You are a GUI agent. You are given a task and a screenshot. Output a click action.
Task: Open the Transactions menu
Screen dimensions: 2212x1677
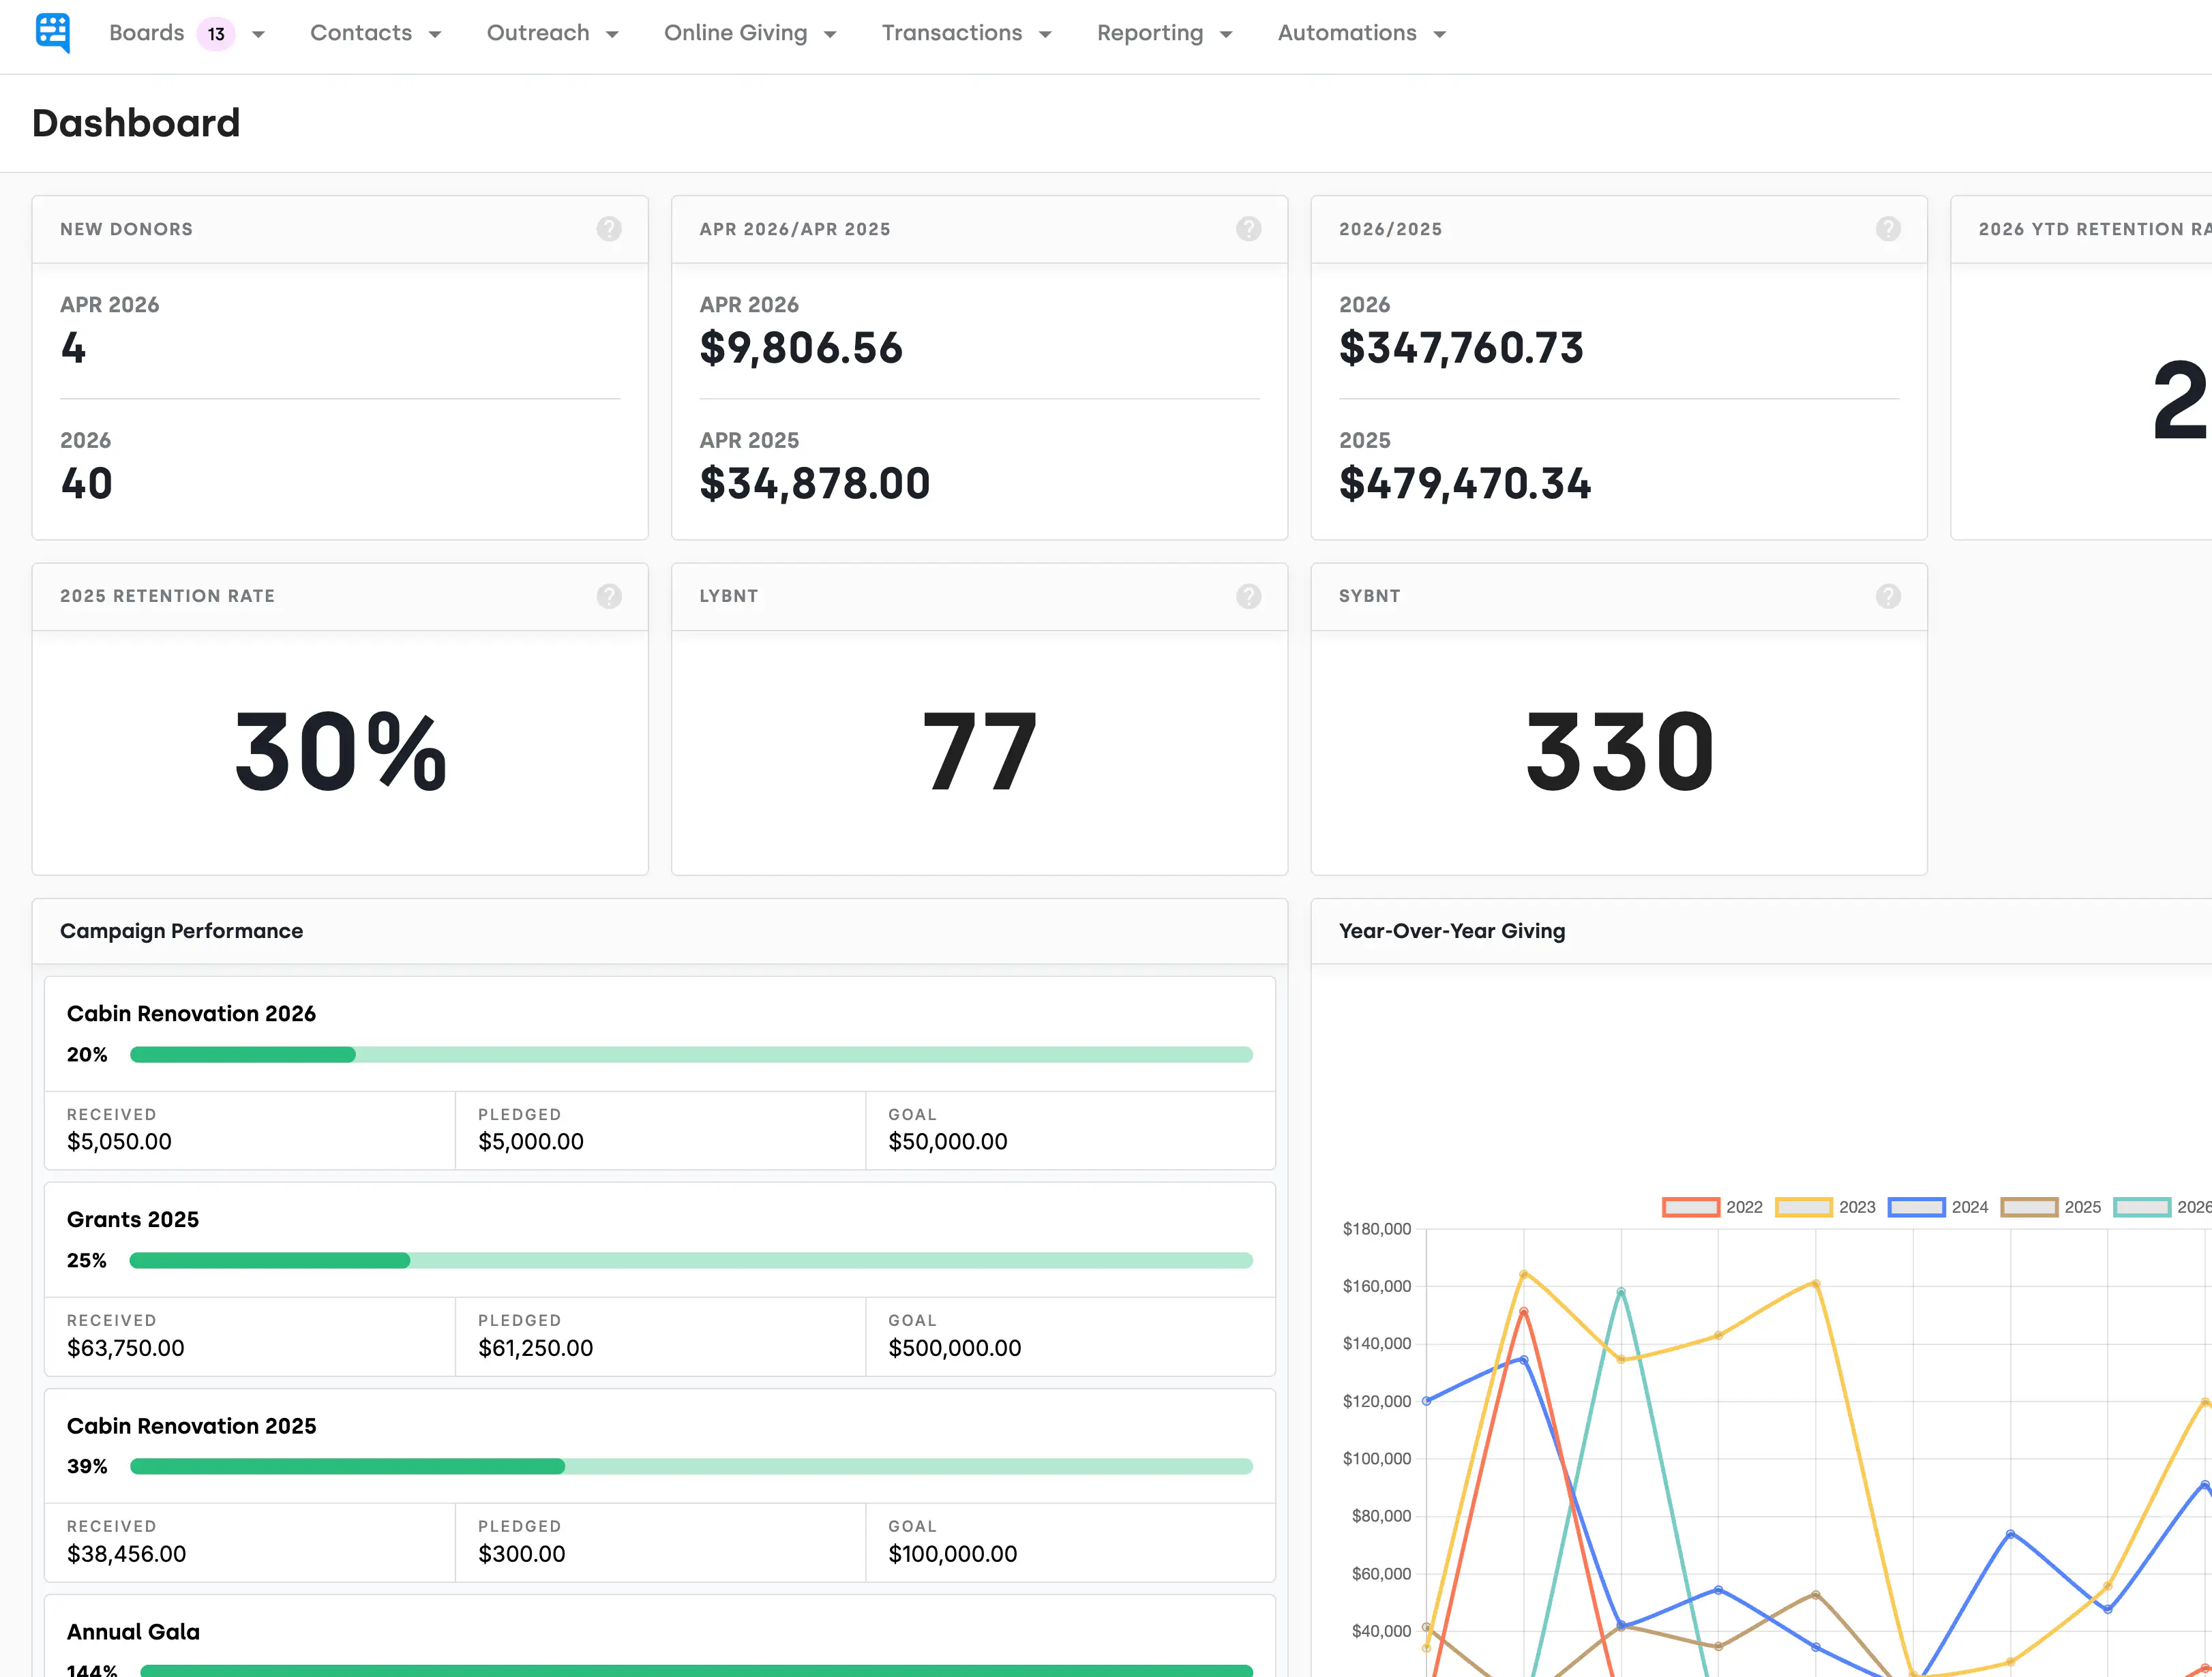click(x=952, y=33)
